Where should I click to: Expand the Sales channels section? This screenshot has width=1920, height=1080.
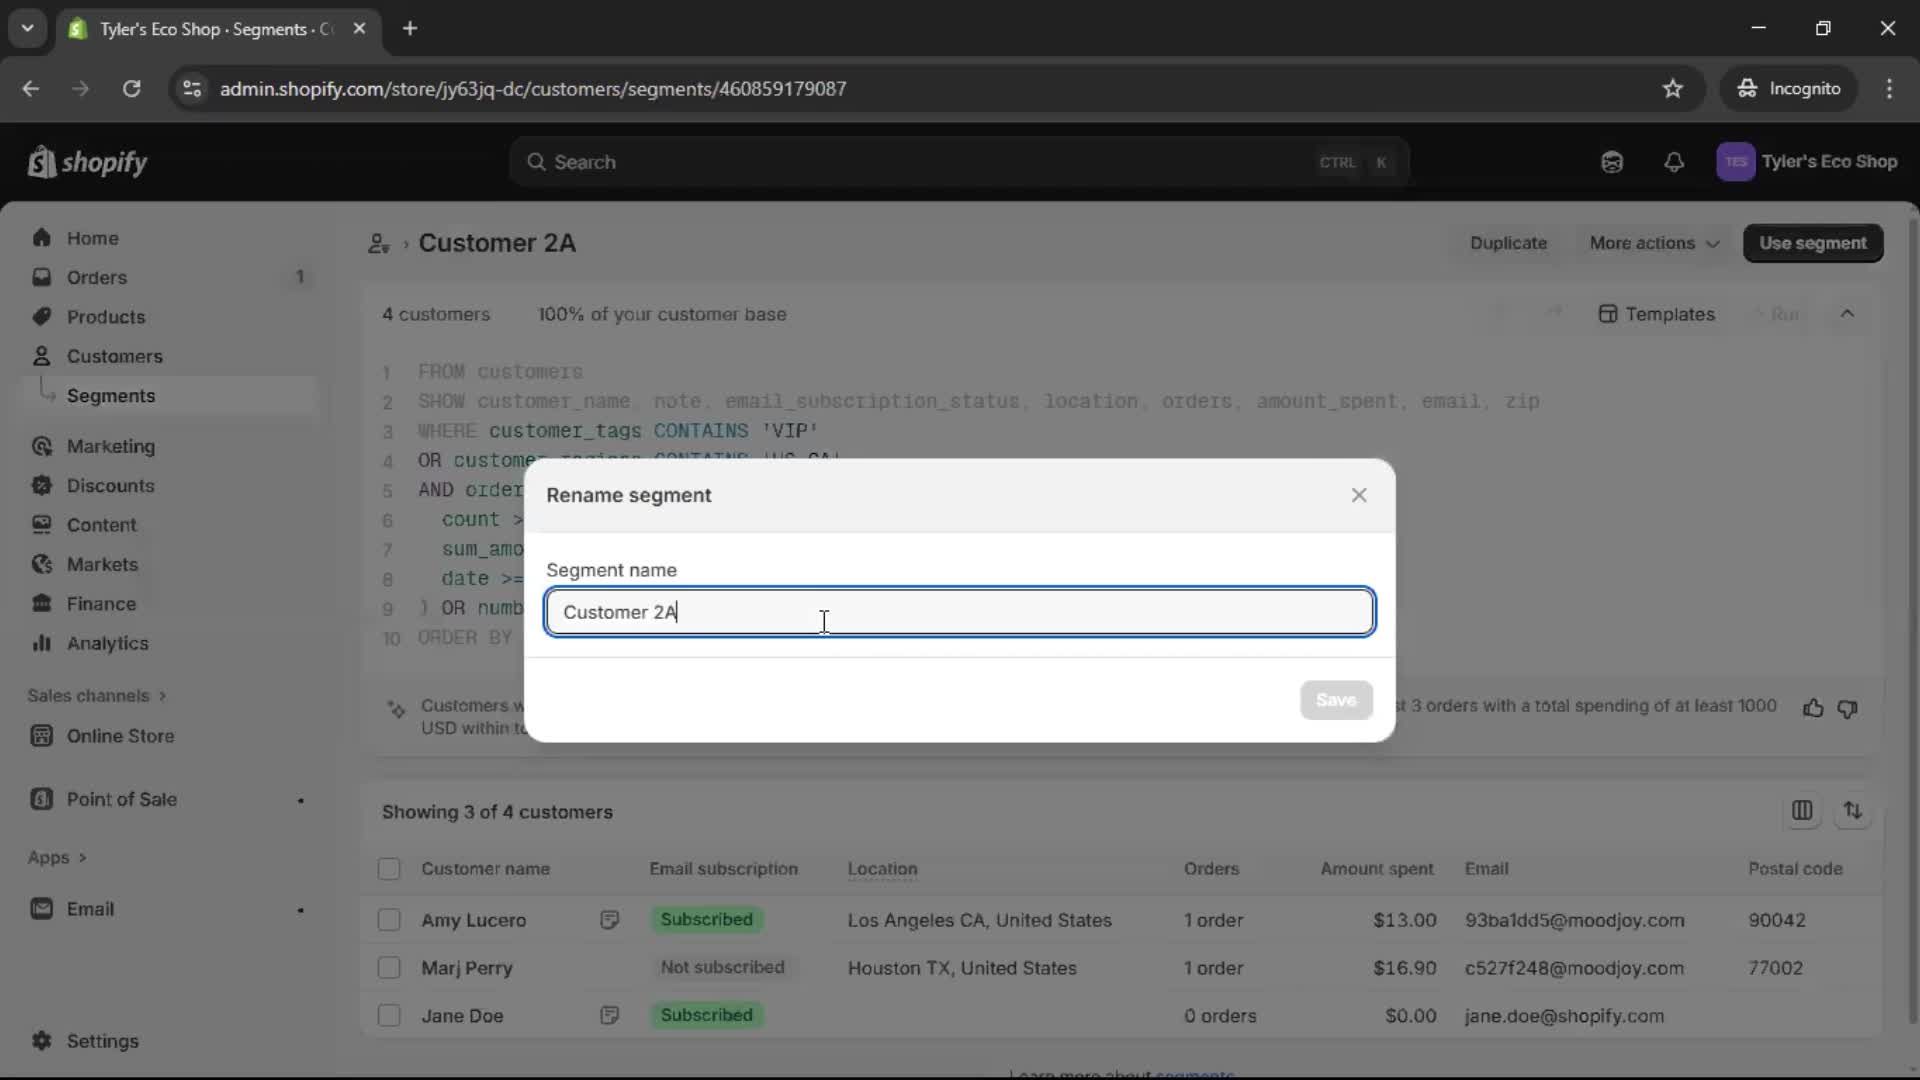pyautogui.click(x=97, y=696)
